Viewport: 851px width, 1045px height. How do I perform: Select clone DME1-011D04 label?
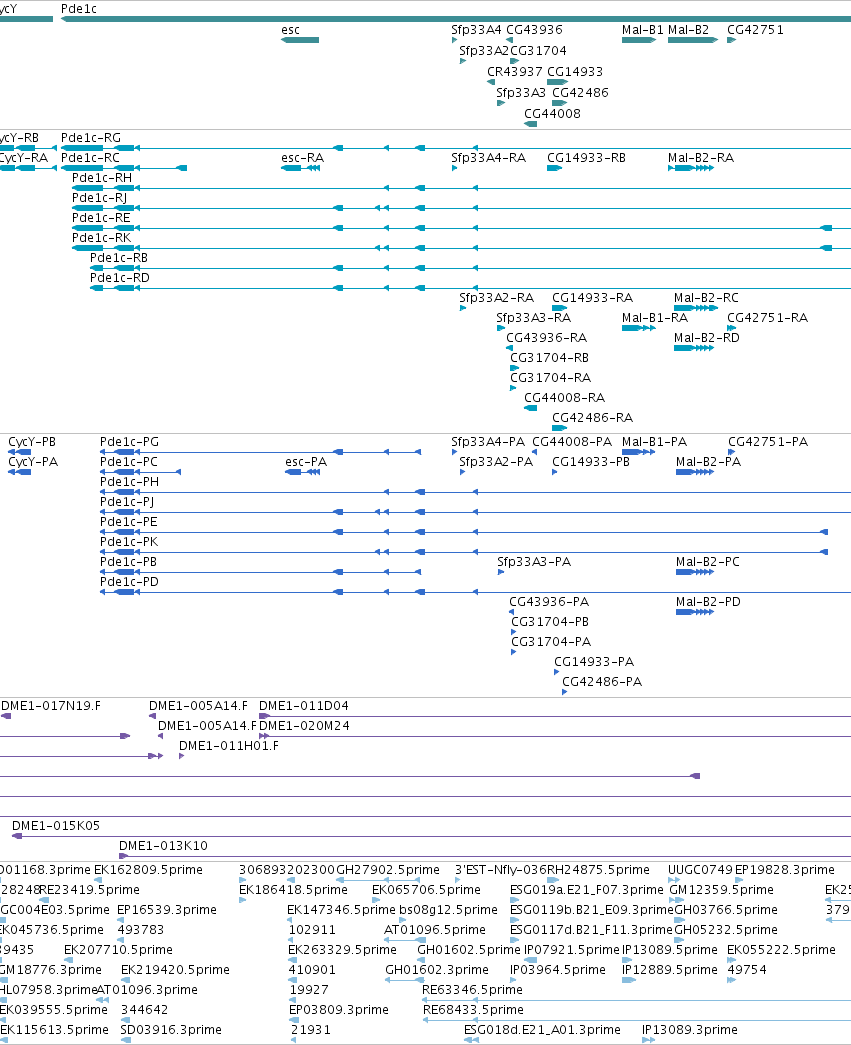[x=303, y=706]
